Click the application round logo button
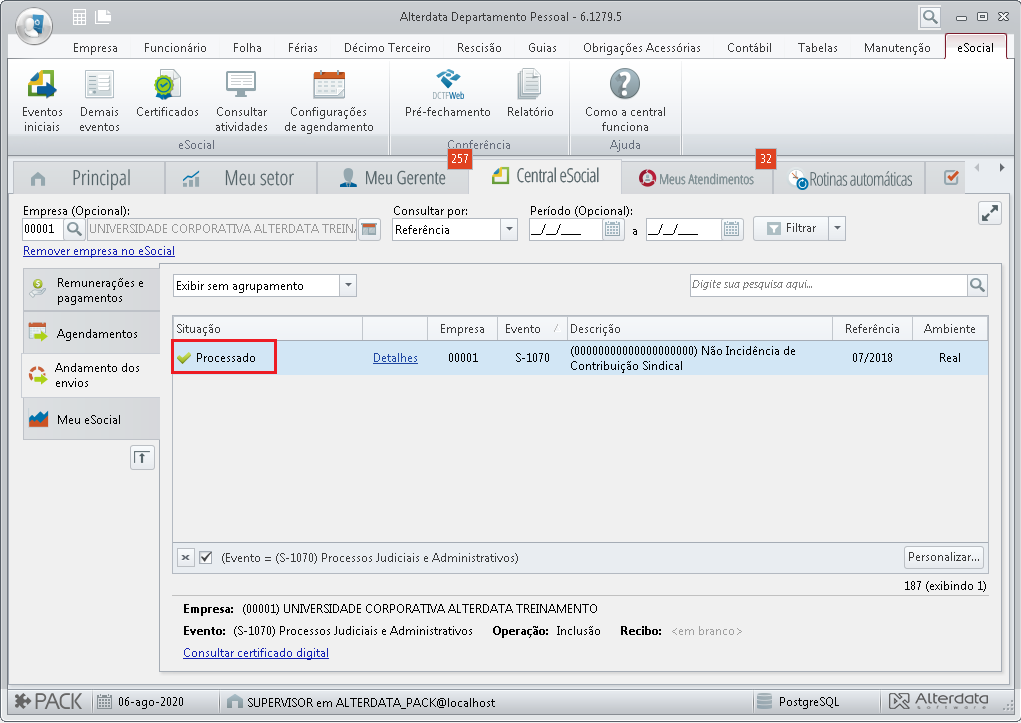Viewport: 1021px width, 723px height. point(34,25)
